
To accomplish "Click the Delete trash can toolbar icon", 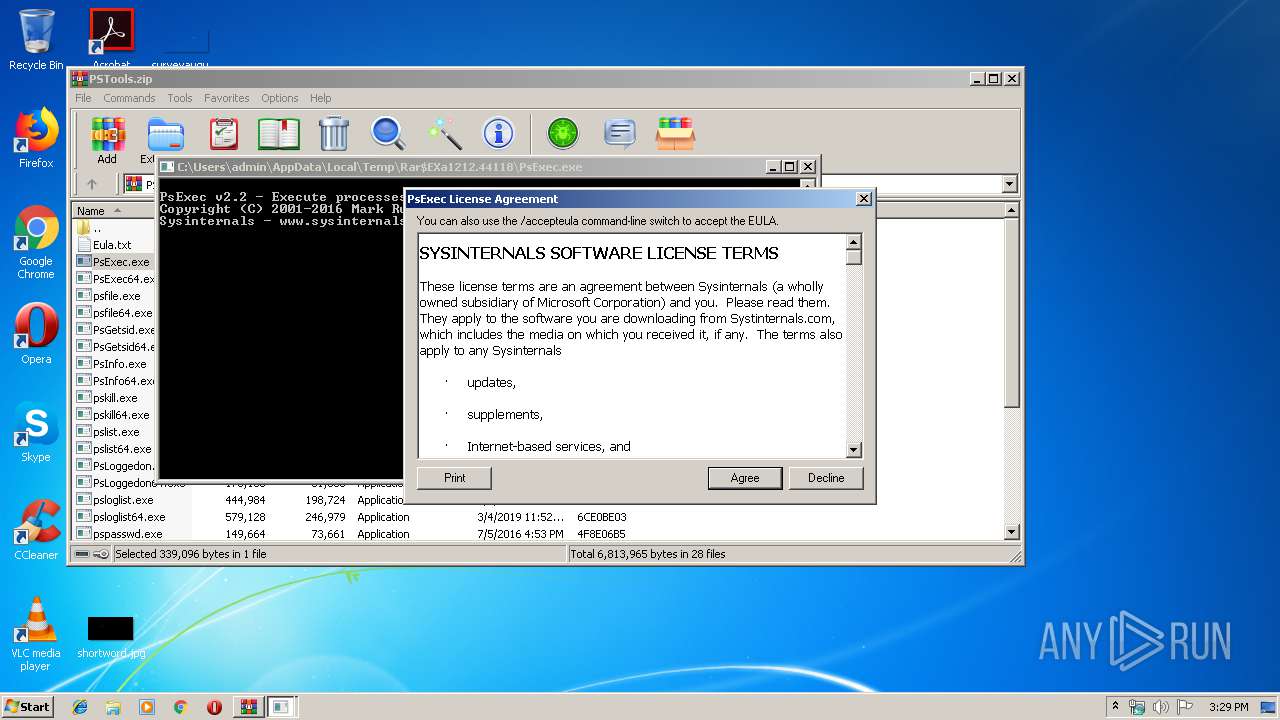I will [x=334, y=133].
